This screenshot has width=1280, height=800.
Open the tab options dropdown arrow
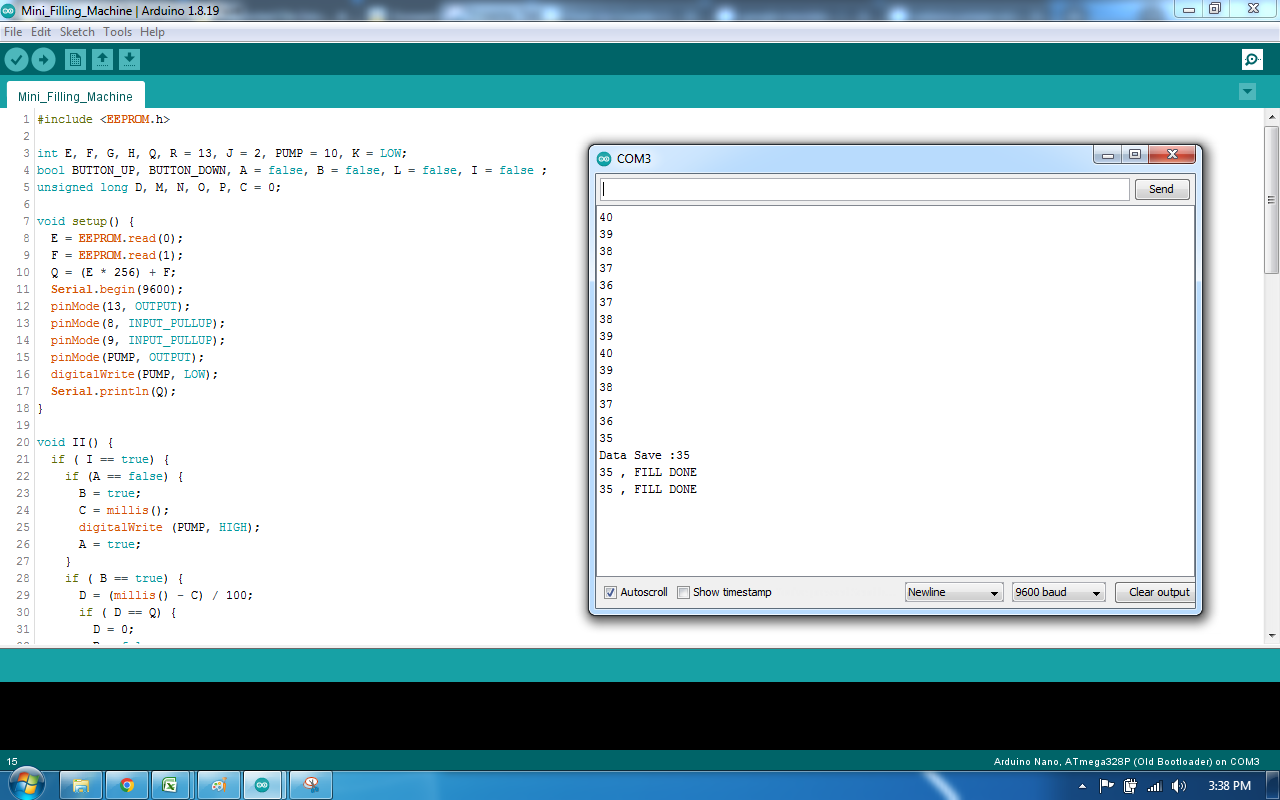point(1247,92)
